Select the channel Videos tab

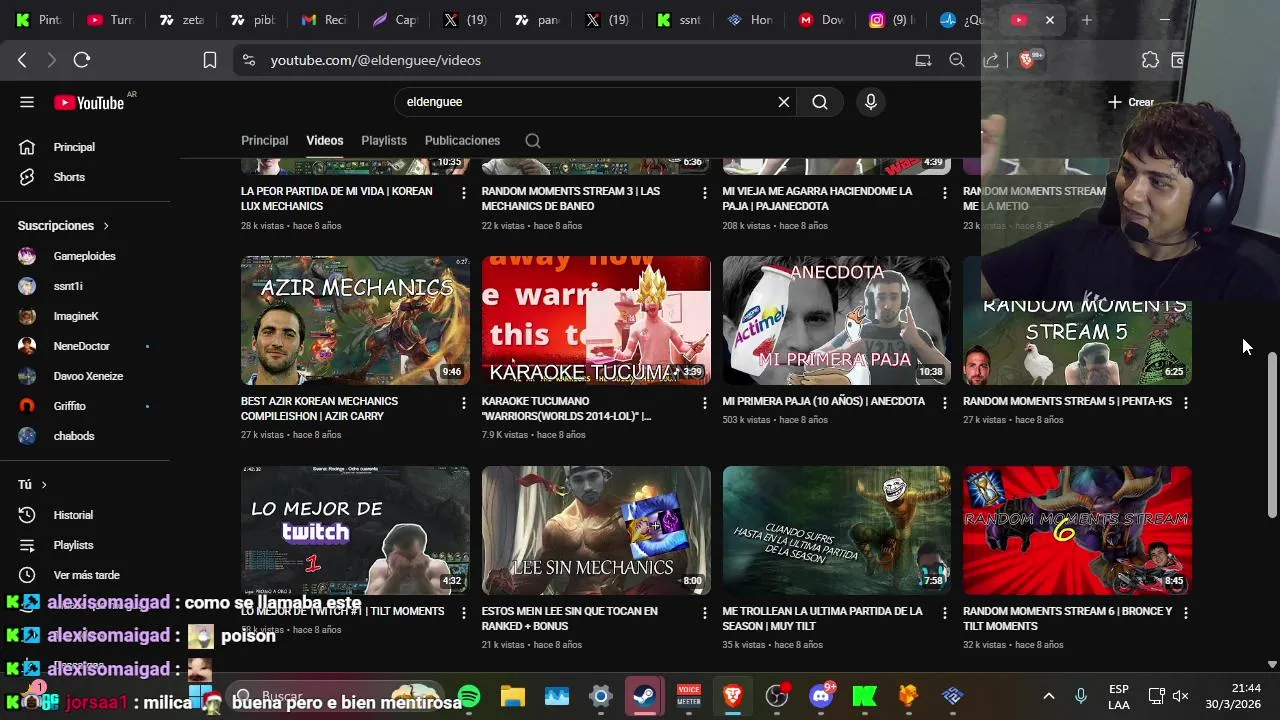(x=324, y=141)
